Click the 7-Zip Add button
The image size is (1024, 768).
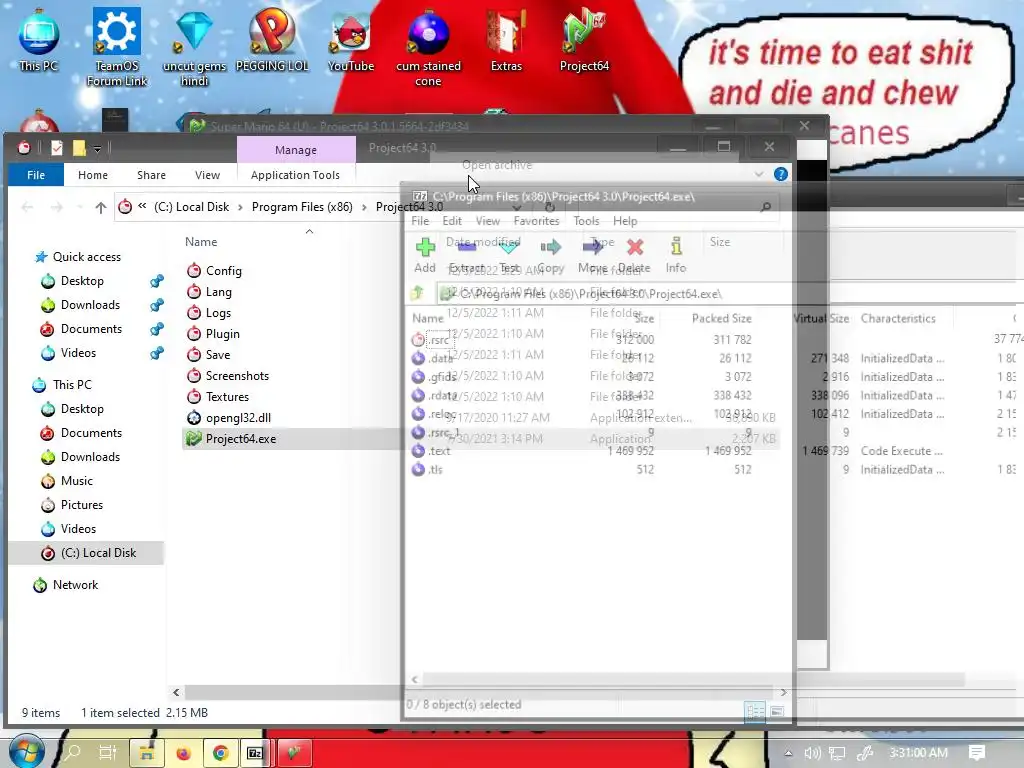(x=425, y=255)
